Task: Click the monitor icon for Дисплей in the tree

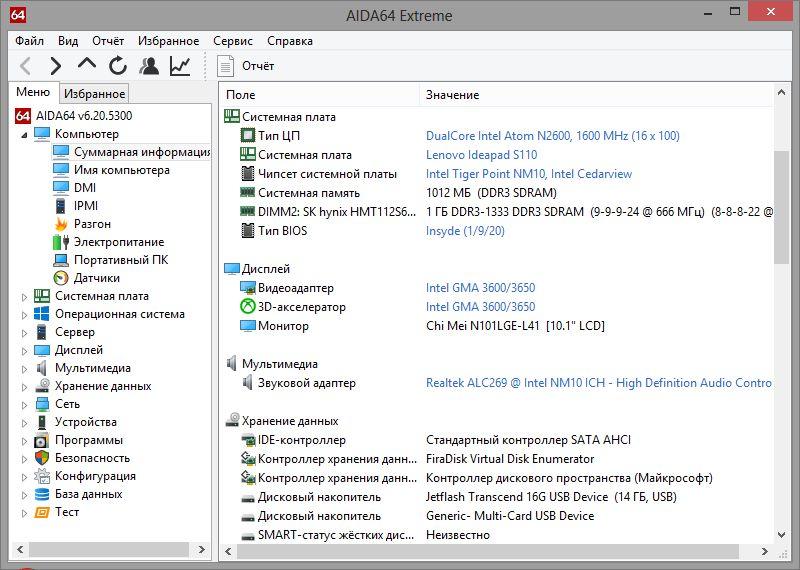Action: [x=42, y=350]
